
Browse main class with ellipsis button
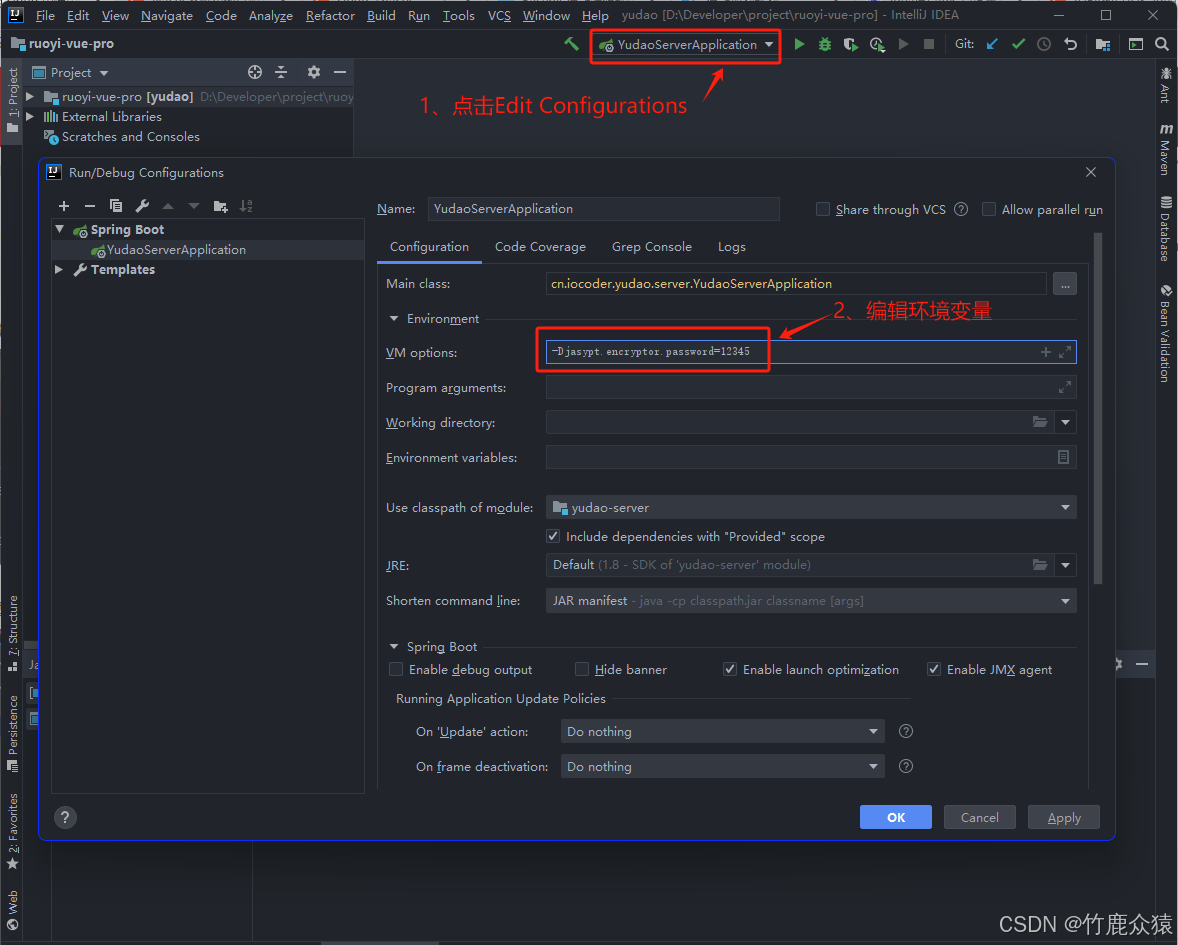tap(1065, 284)
